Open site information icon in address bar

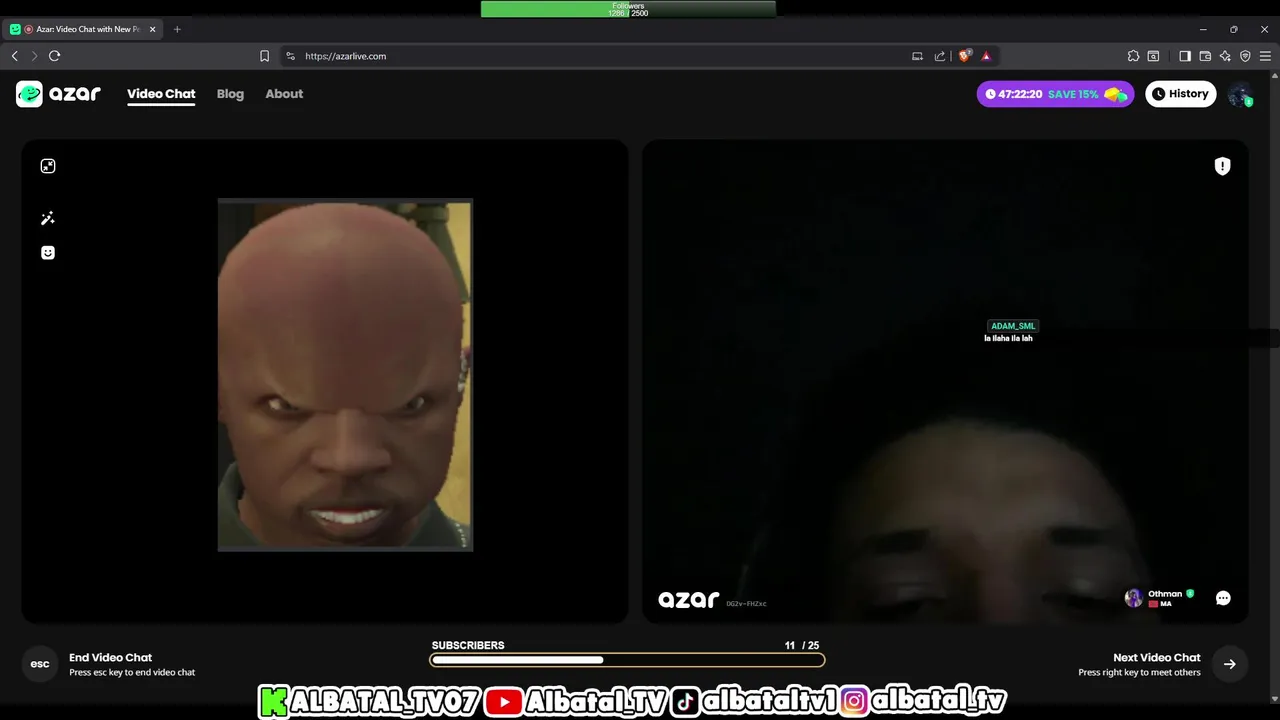290,56
